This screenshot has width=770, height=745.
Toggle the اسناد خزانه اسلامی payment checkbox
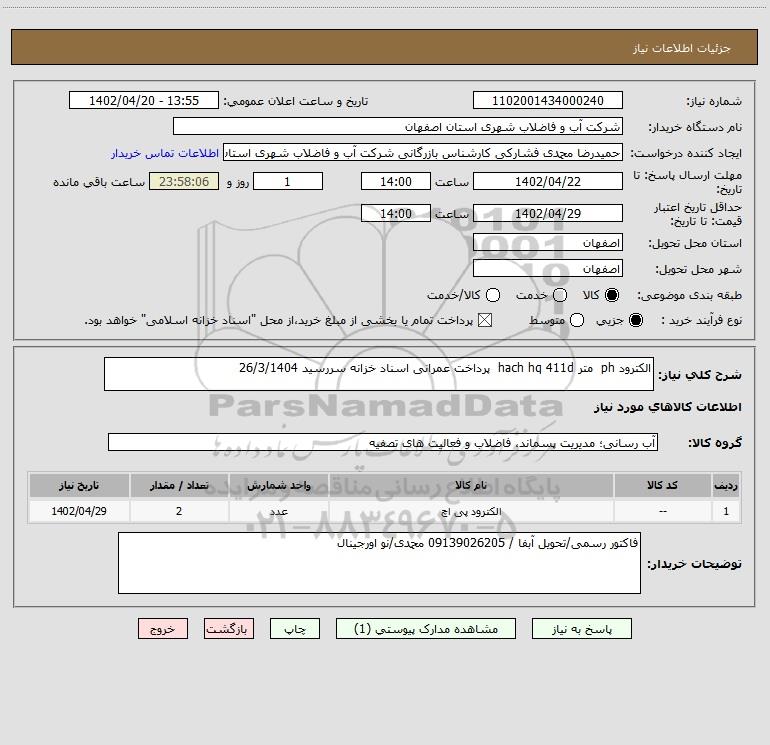click(485, 320)
